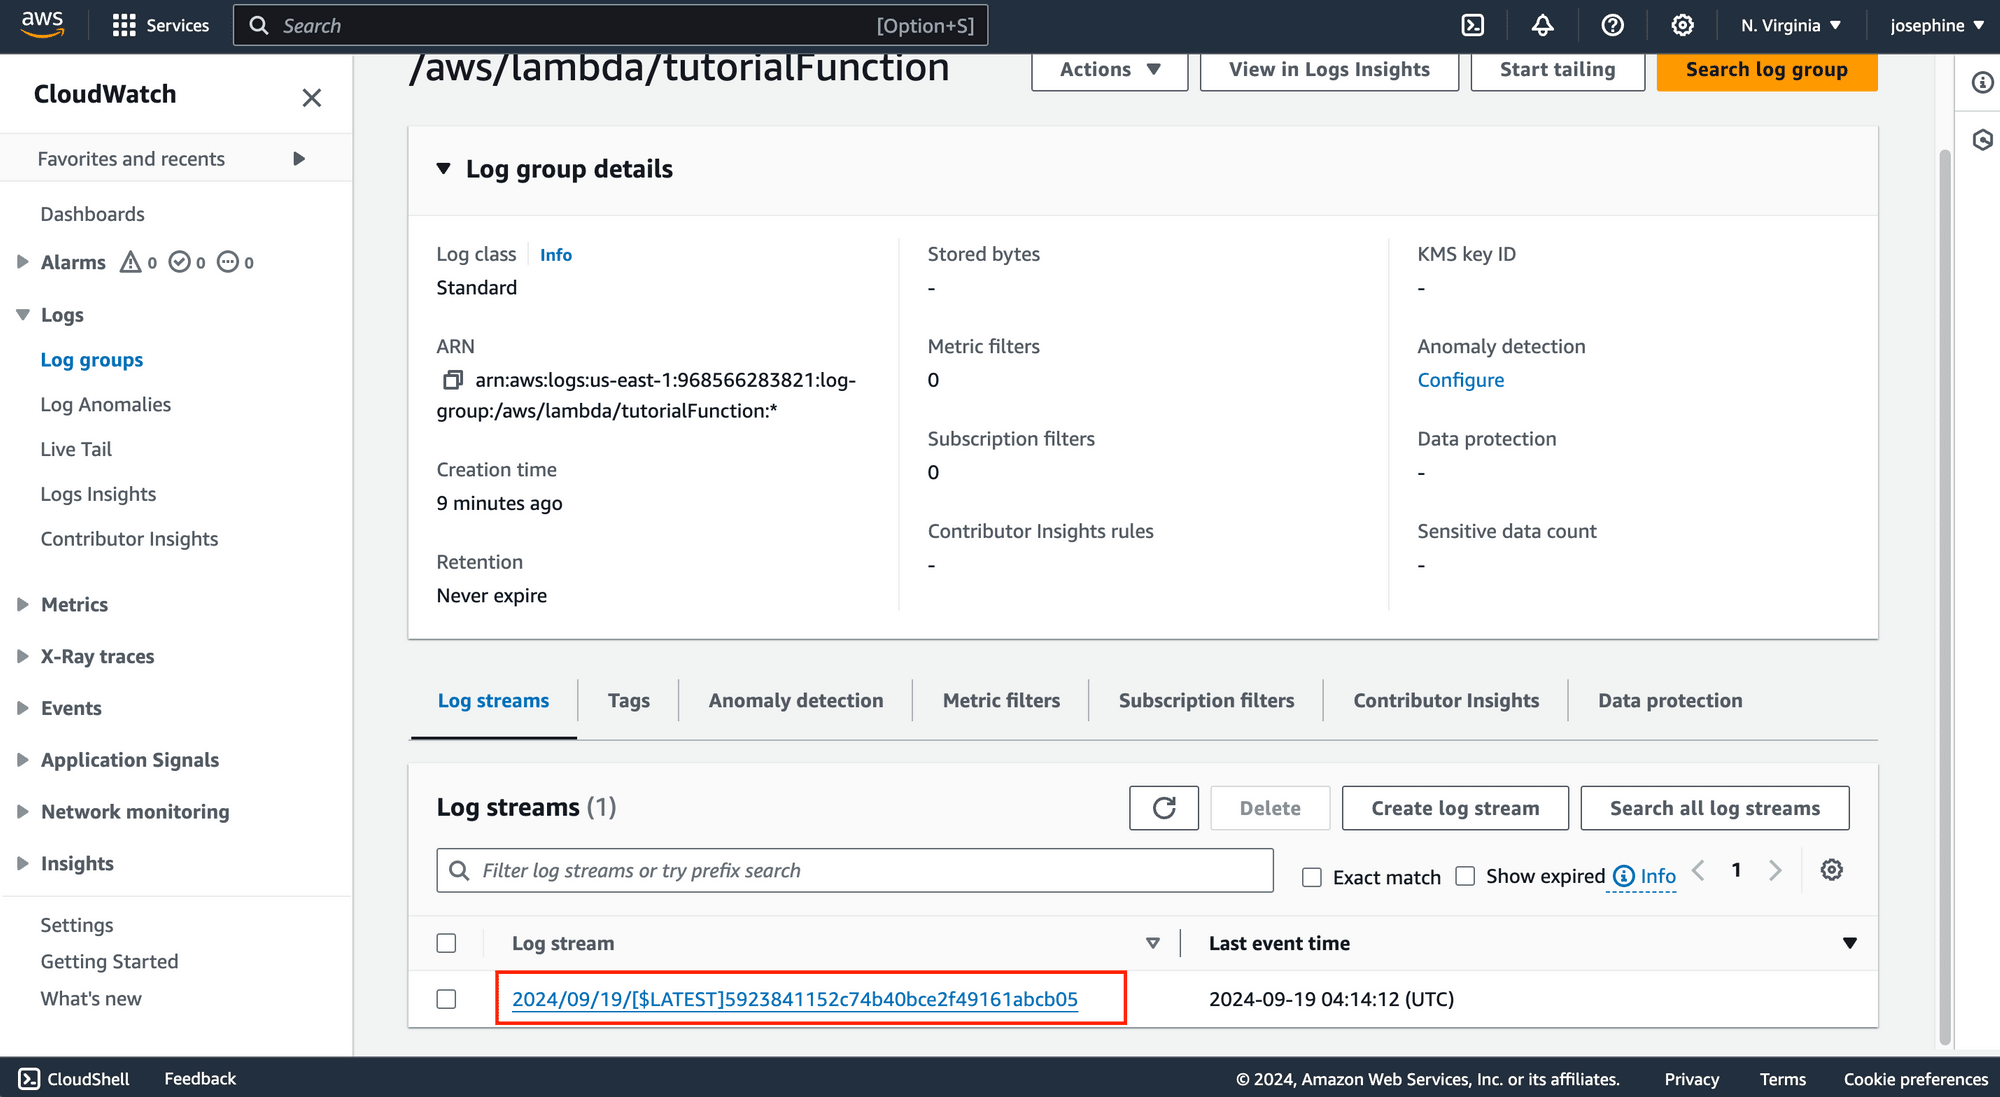The height and width of the screenshot is (1097, 2000).
Task: Switch to the Anomaly detection tab
Action: [x=796, y=701]
